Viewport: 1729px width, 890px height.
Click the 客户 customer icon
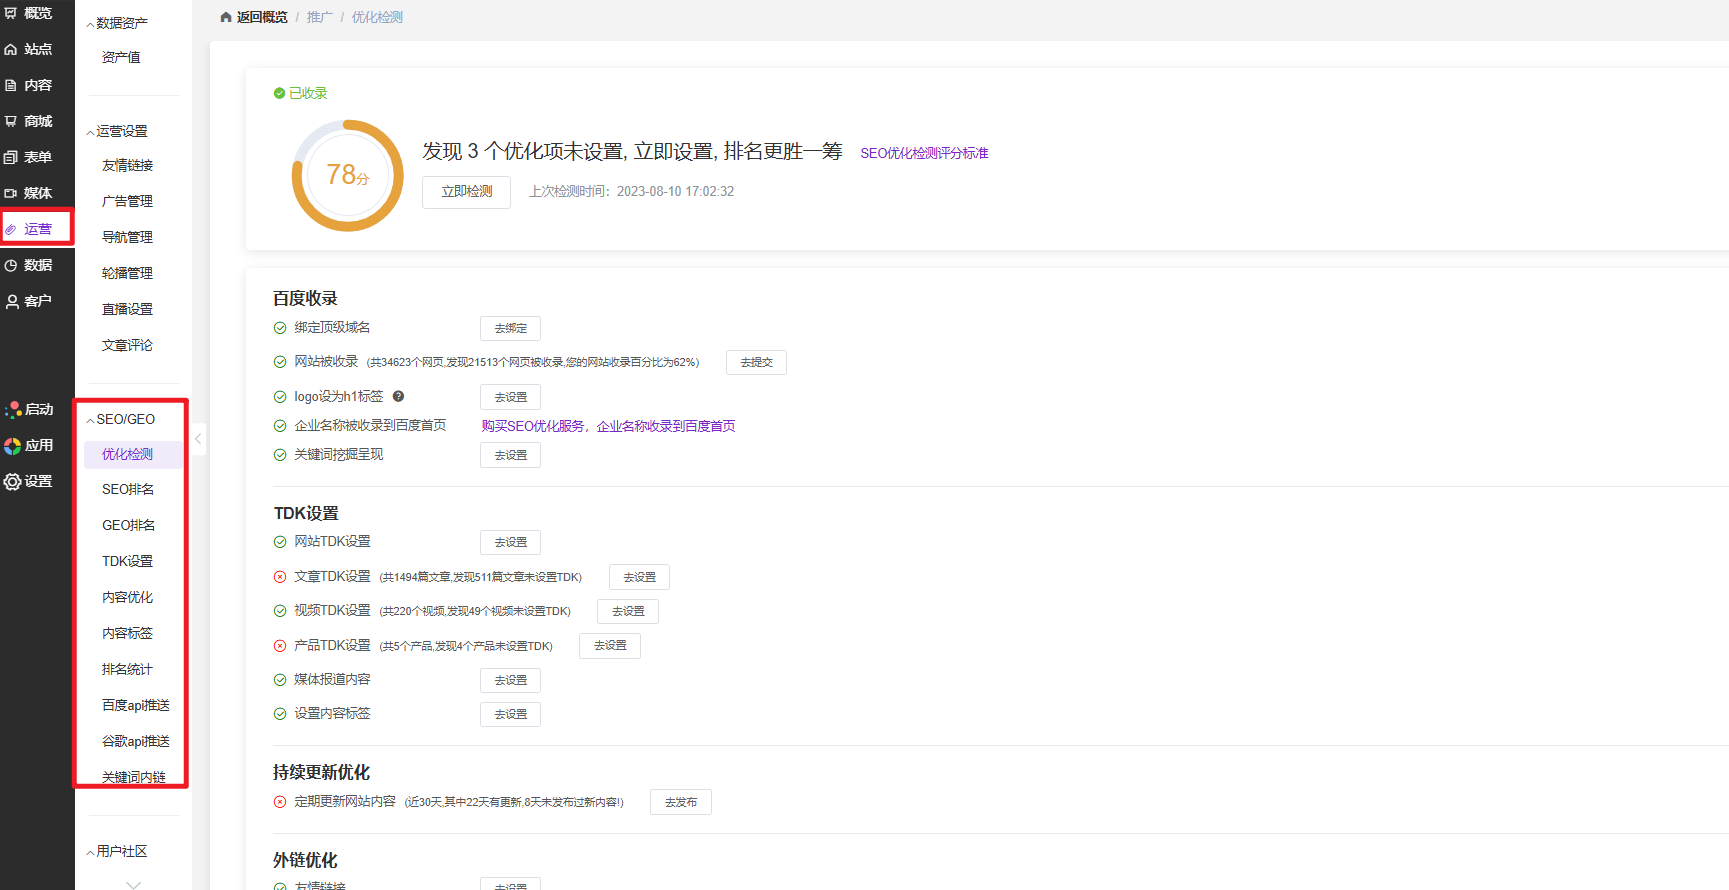pyautogui.click(x=11, y=301)
